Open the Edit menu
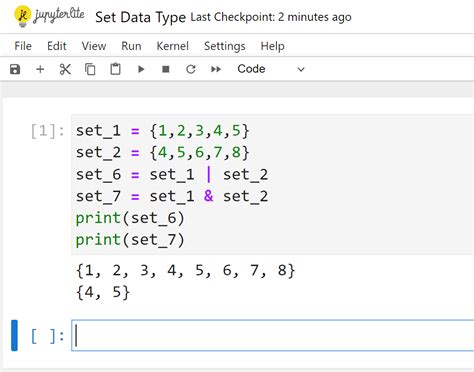The image size is (474, 372). coord(57,46)
